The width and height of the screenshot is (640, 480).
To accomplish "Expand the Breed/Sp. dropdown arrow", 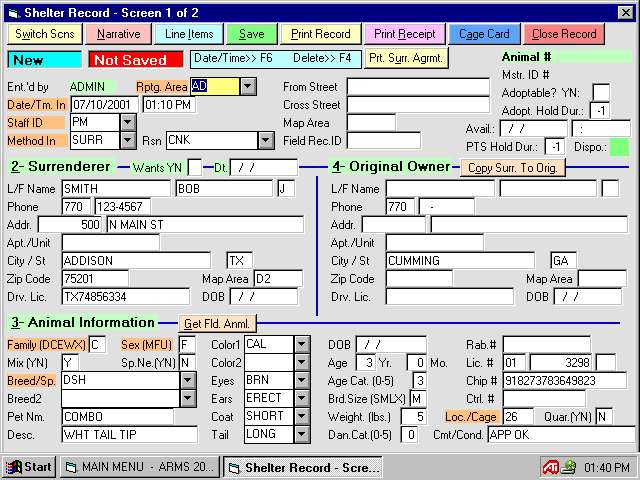I will pos(188,380).
